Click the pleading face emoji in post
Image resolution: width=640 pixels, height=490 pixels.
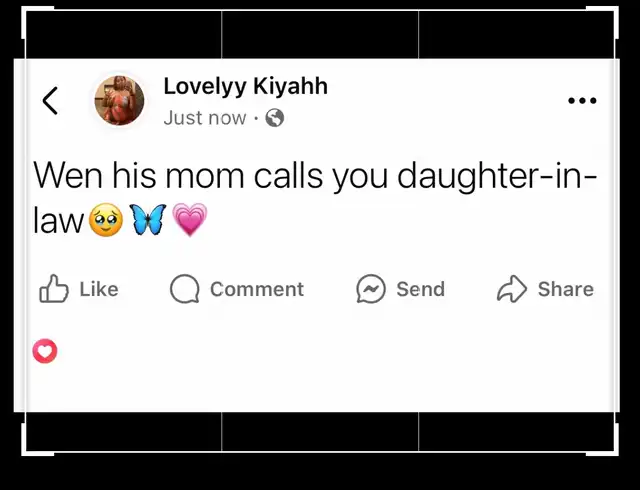pos(106,220)
